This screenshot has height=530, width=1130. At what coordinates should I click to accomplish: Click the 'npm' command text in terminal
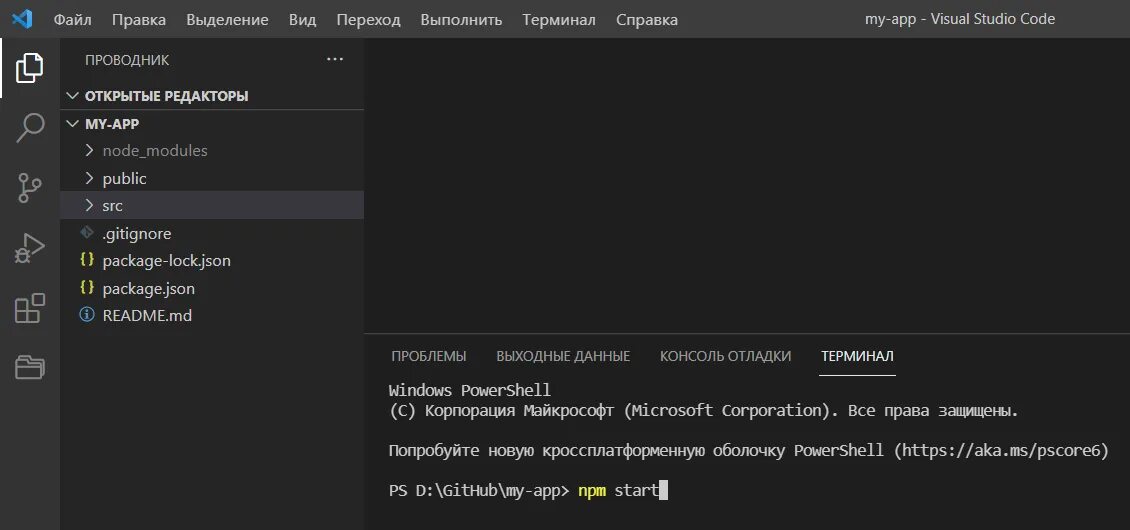[592, 491]
